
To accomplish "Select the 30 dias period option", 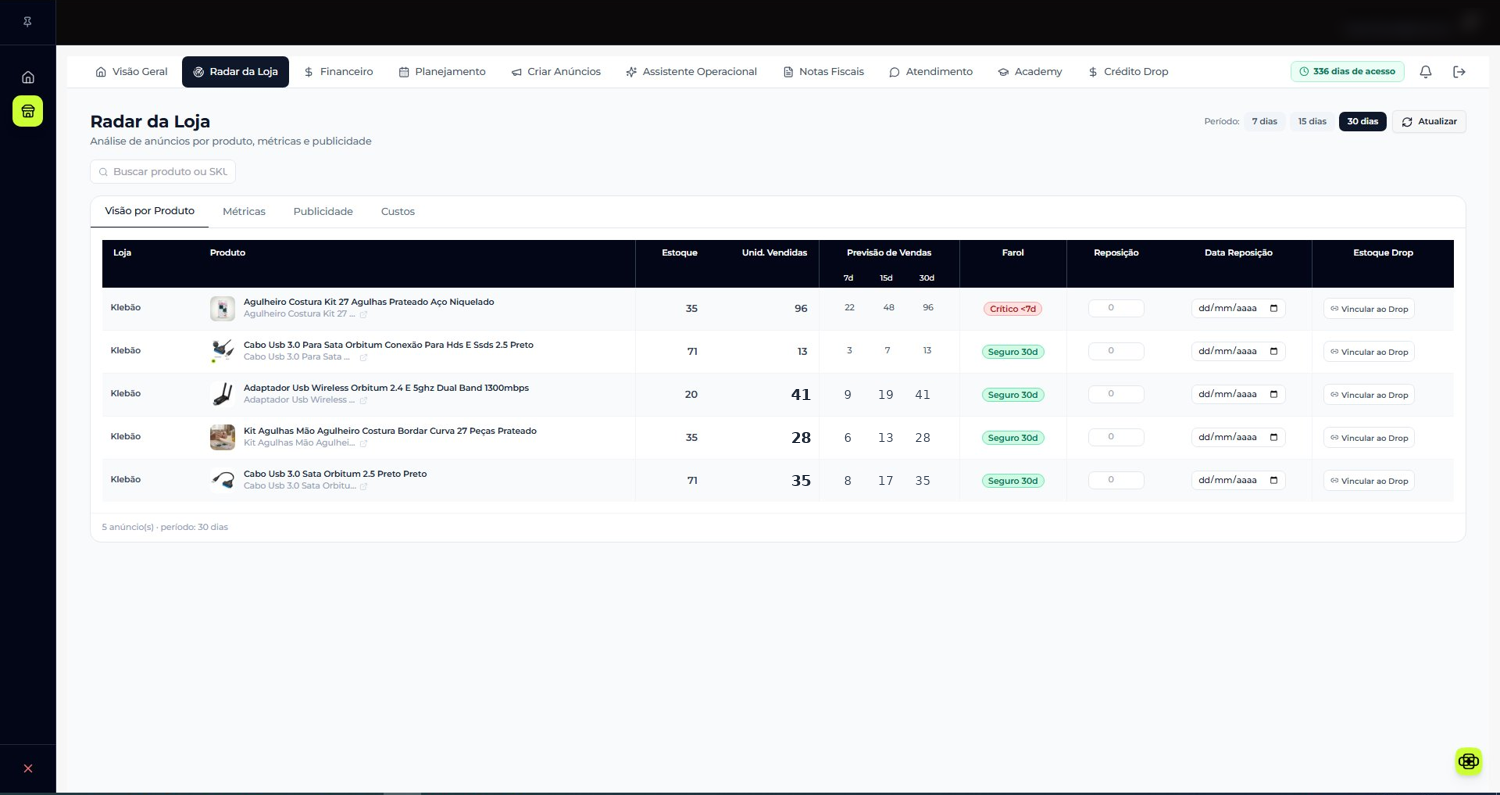I will (x=1362, y=121).
